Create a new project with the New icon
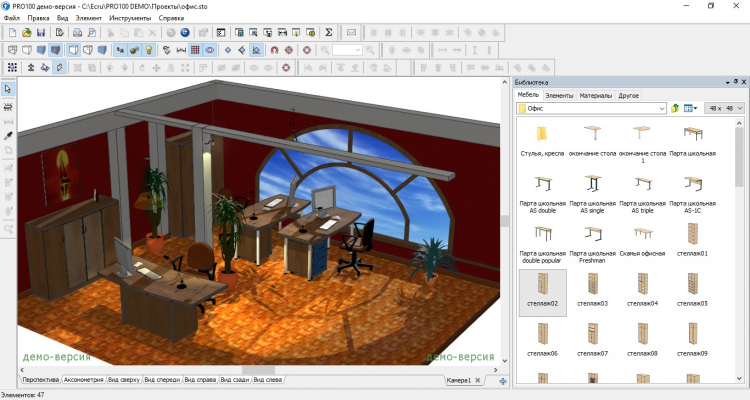Viewport: 750px width, 400px height. (x=12, y=32)
